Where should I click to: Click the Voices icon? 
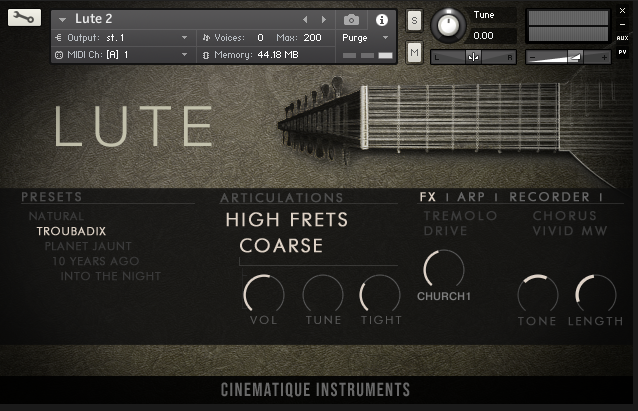[206, 38]
